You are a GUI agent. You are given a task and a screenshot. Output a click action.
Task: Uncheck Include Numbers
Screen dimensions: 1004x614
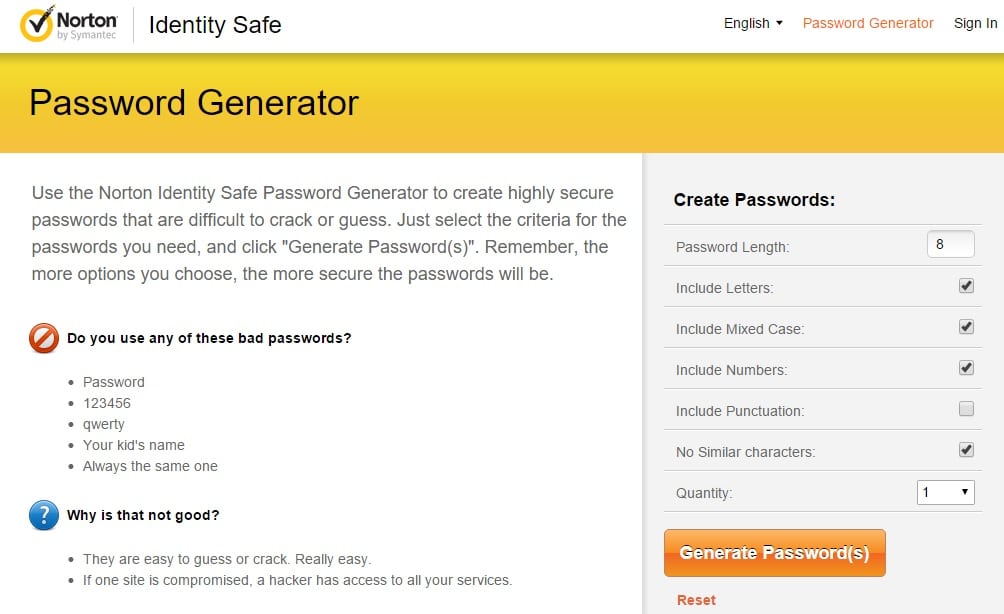(x=966, y=367)
